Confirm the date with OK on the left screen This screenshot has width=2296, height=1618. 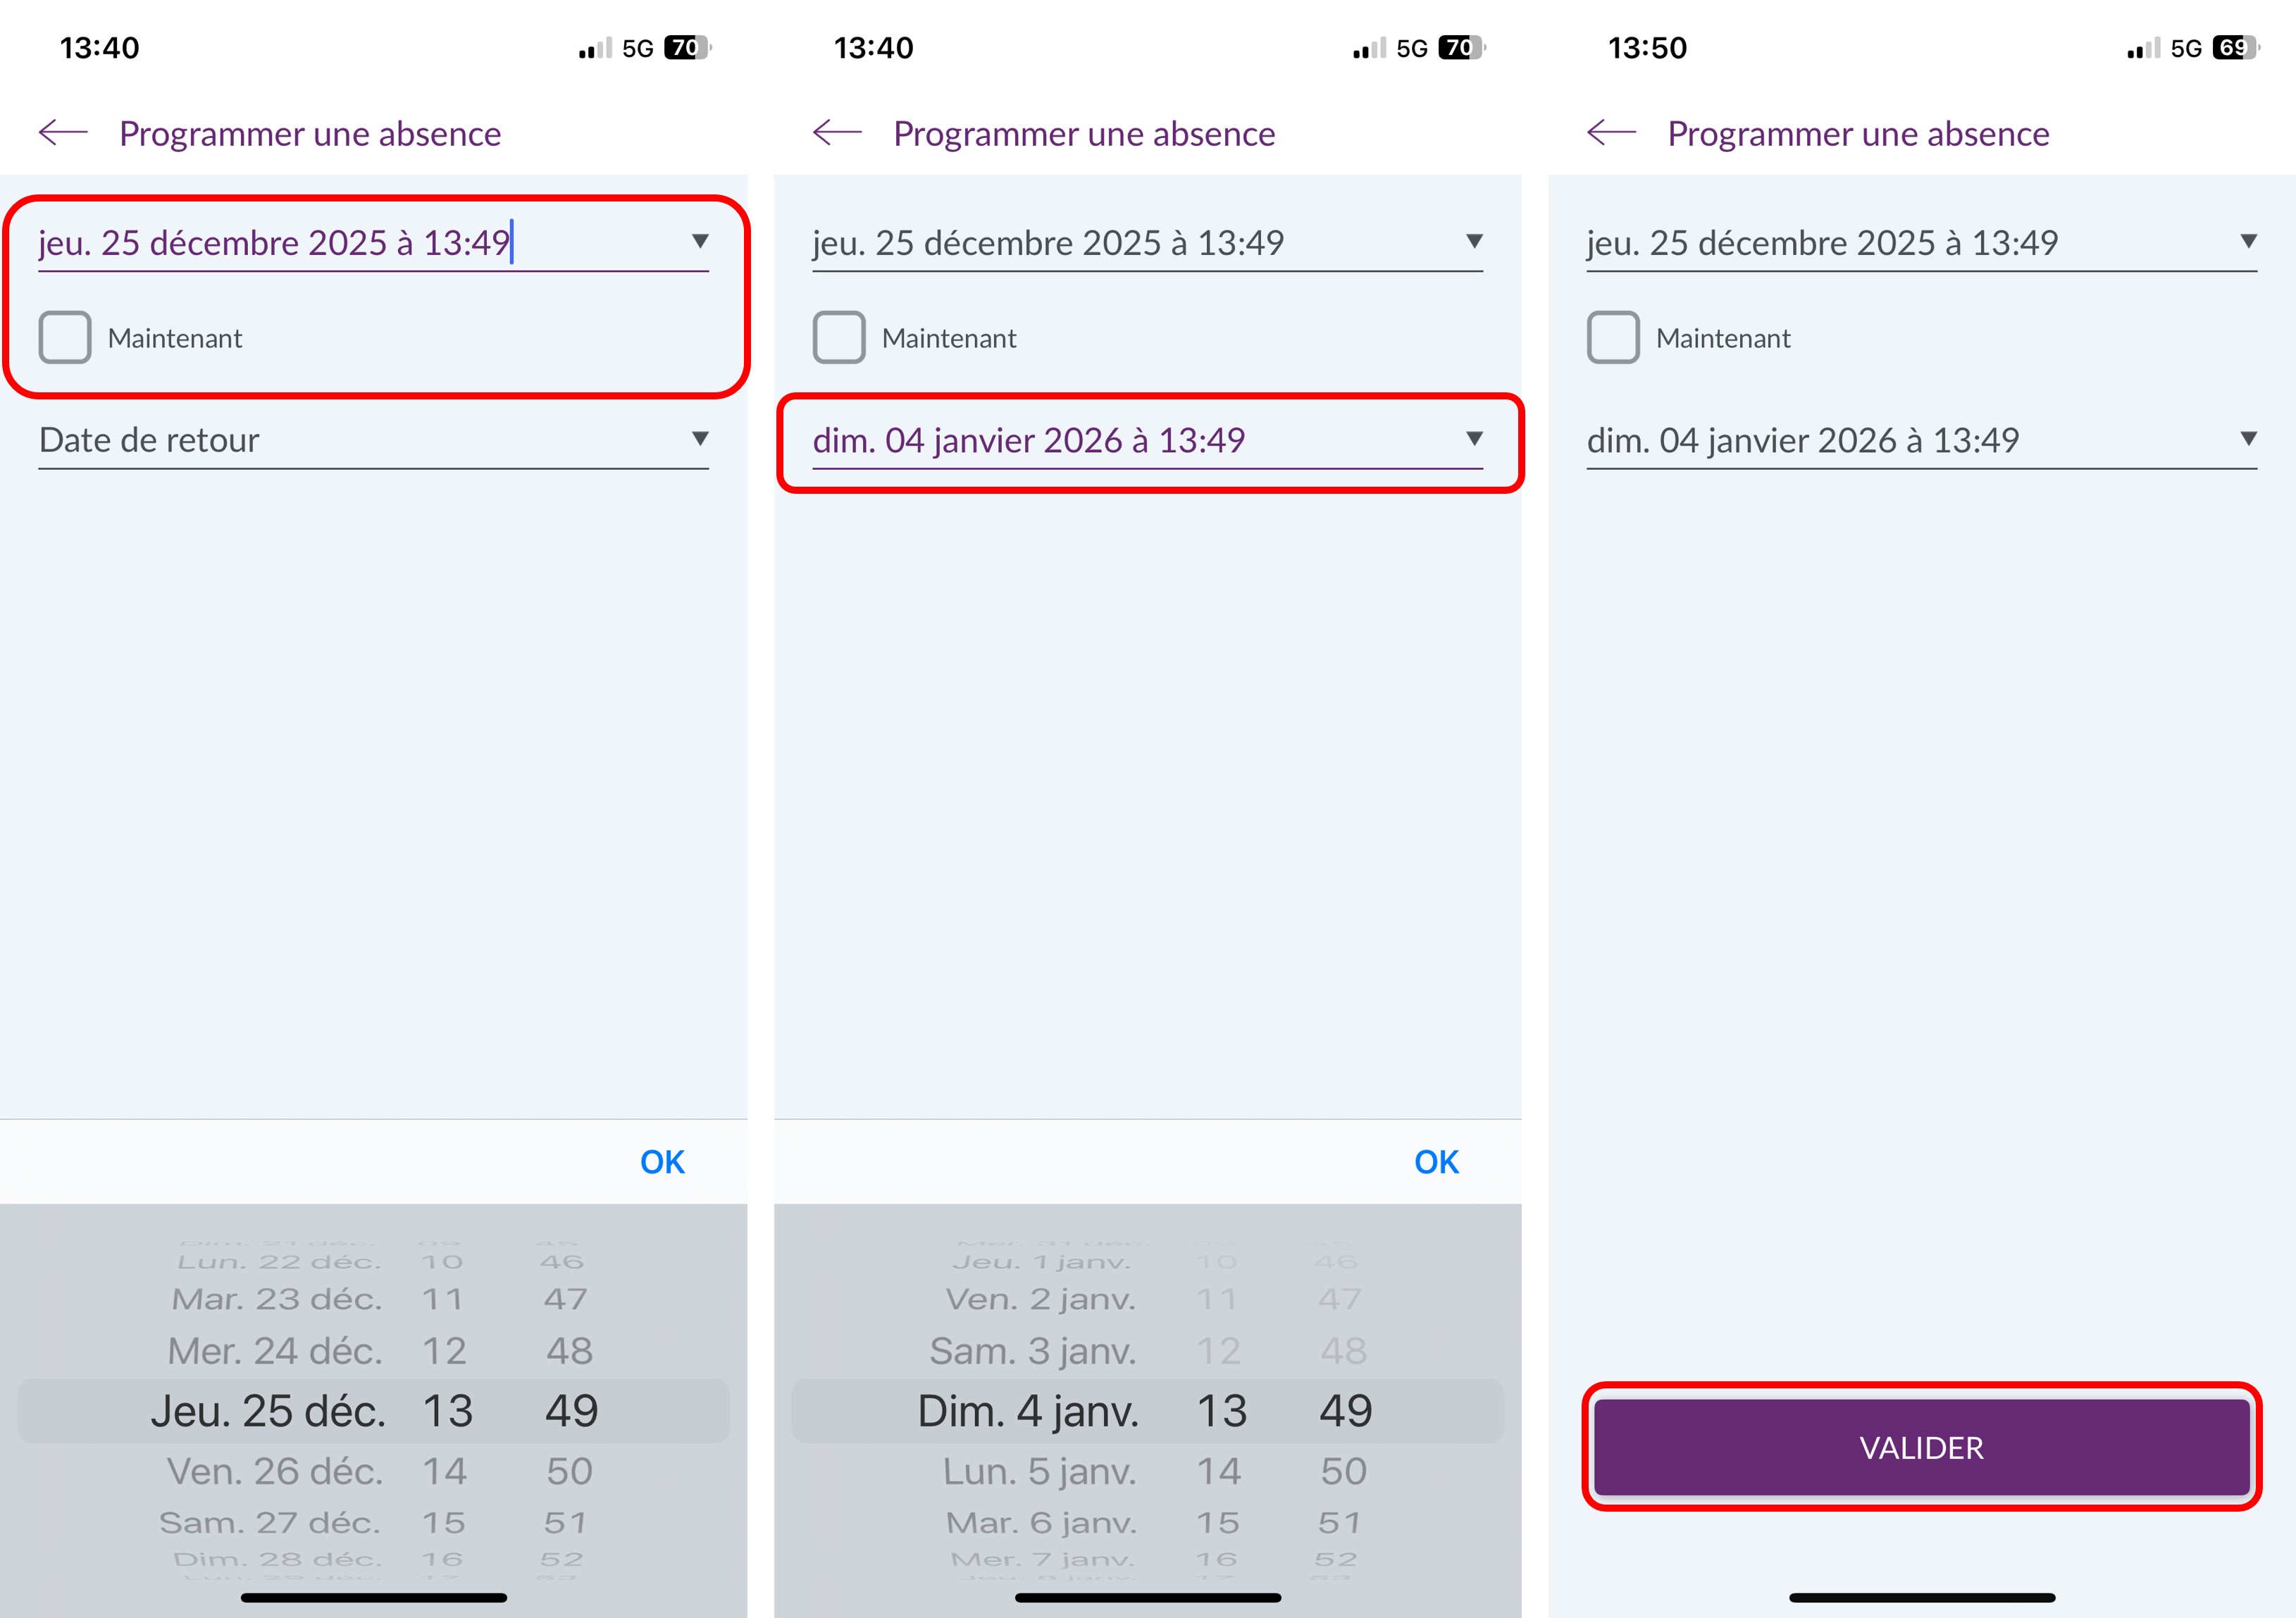(662, 1161)
